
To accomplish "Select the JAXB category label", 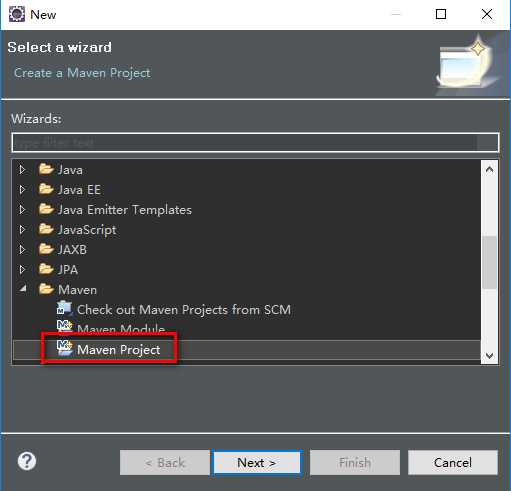I will tap(72, 250).
